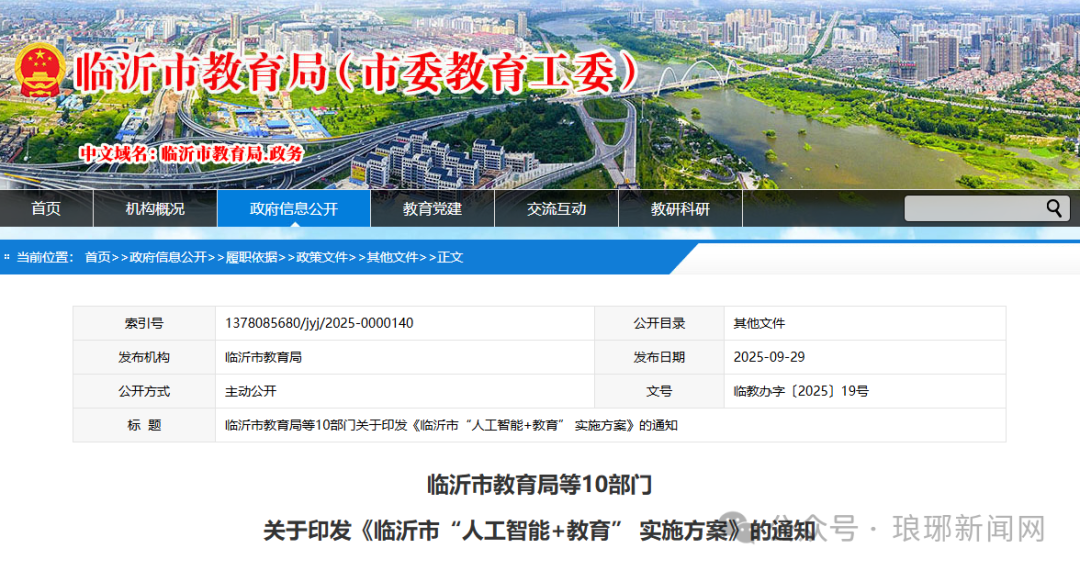
Task: Click the document number 临教办字〔2025〕19号
Action: coord(800,391)
